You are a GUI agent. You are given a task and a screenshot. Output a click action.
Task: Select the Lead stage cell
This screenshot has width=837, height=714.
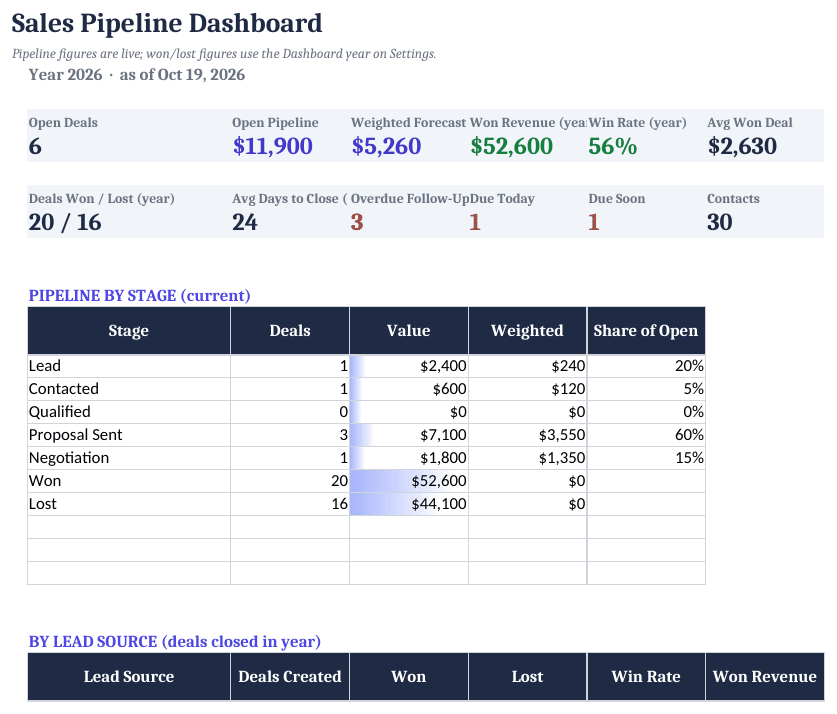[x=129, y=366]
